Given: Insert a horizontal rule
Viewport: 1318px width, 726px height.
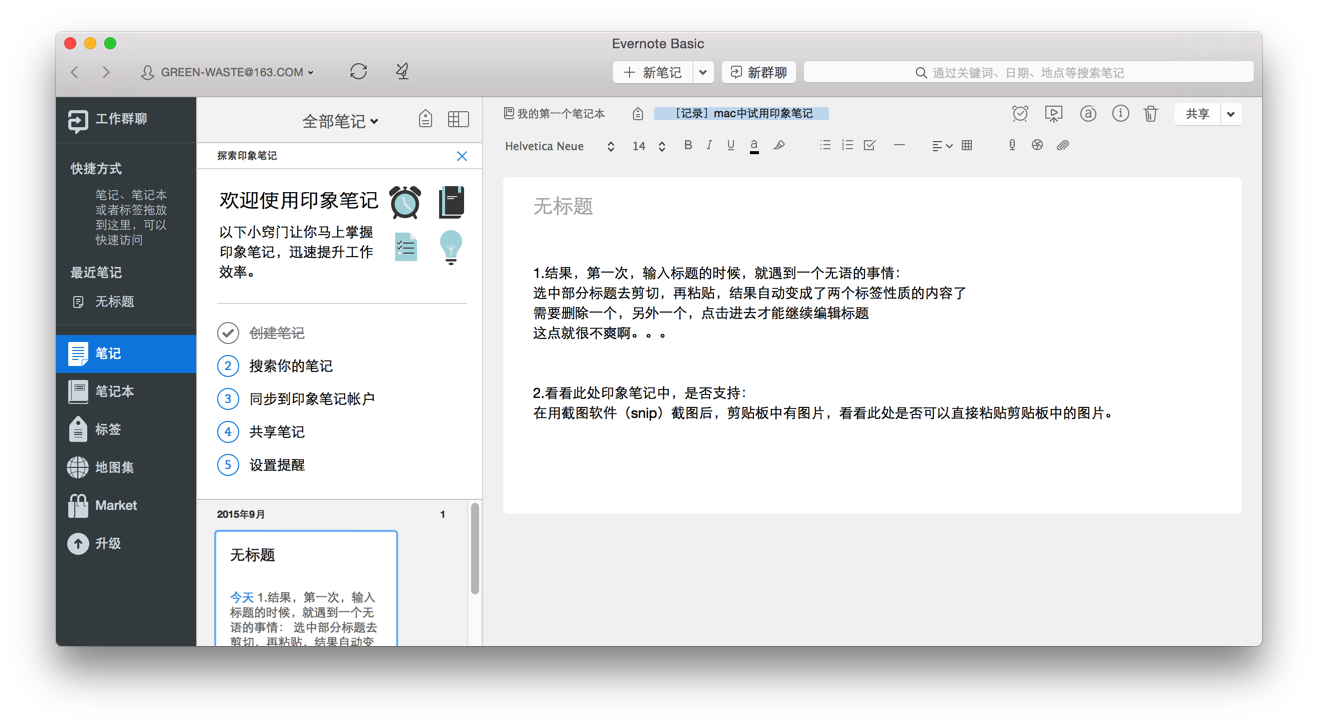Looking at the screenshot, I should coord(899,146).
